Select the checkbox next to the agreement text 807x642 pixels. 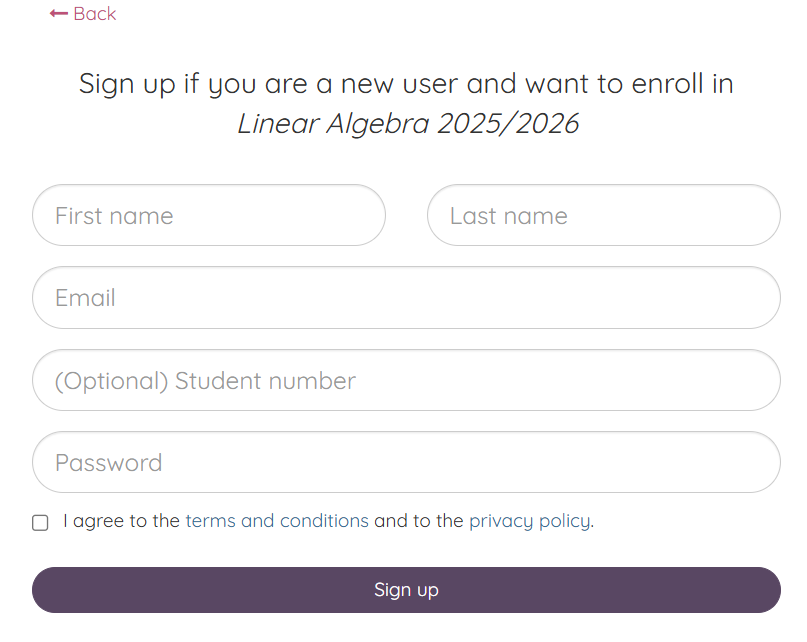pos(40,522)
